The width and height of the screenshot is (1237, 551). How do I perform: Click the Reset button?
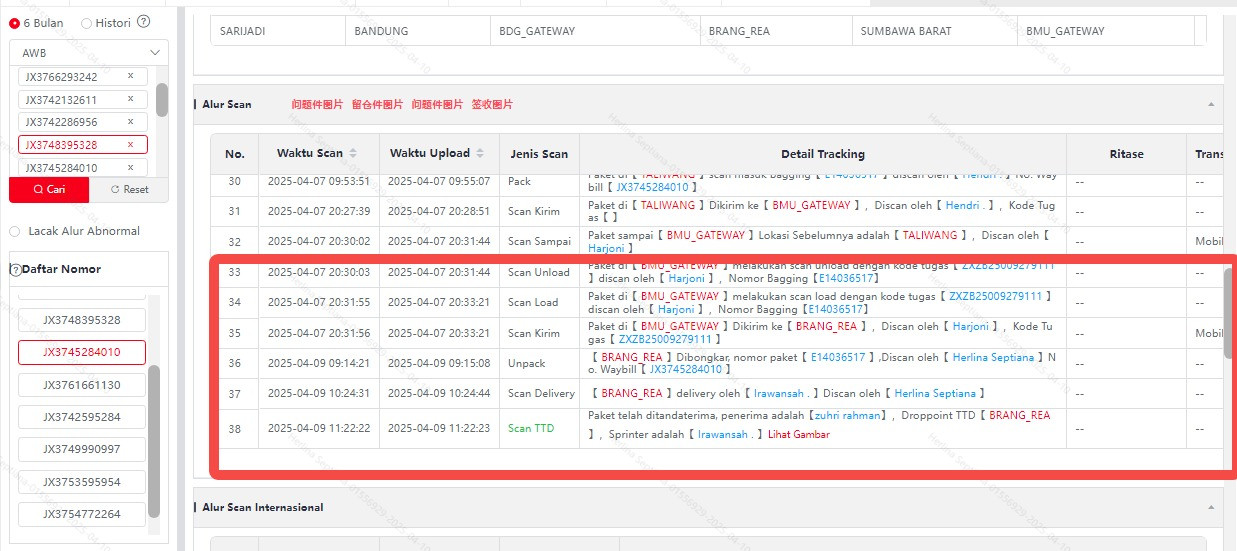[x=129, y=189]
